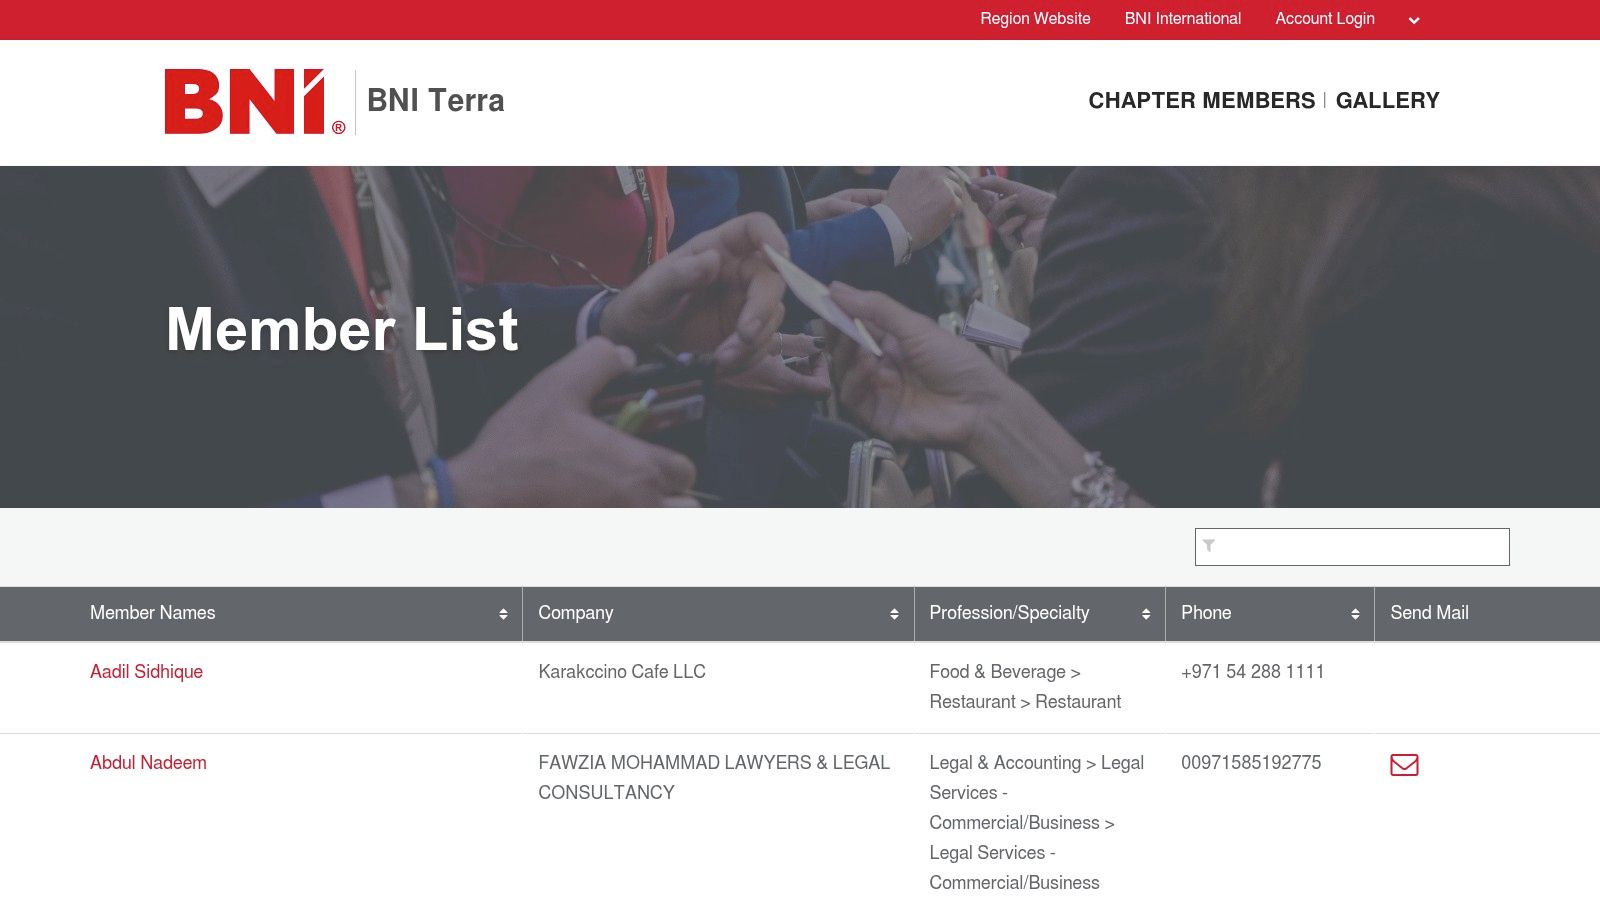Image resolution: width=1600 pixels, height=900 pixels.
Task: Visit the BNI International link
Action: pos(1182,18)
